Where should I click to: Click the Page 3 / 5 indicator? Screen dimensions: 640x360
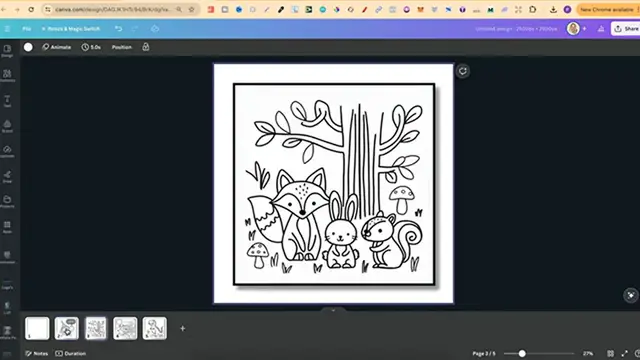coord(484,353)
